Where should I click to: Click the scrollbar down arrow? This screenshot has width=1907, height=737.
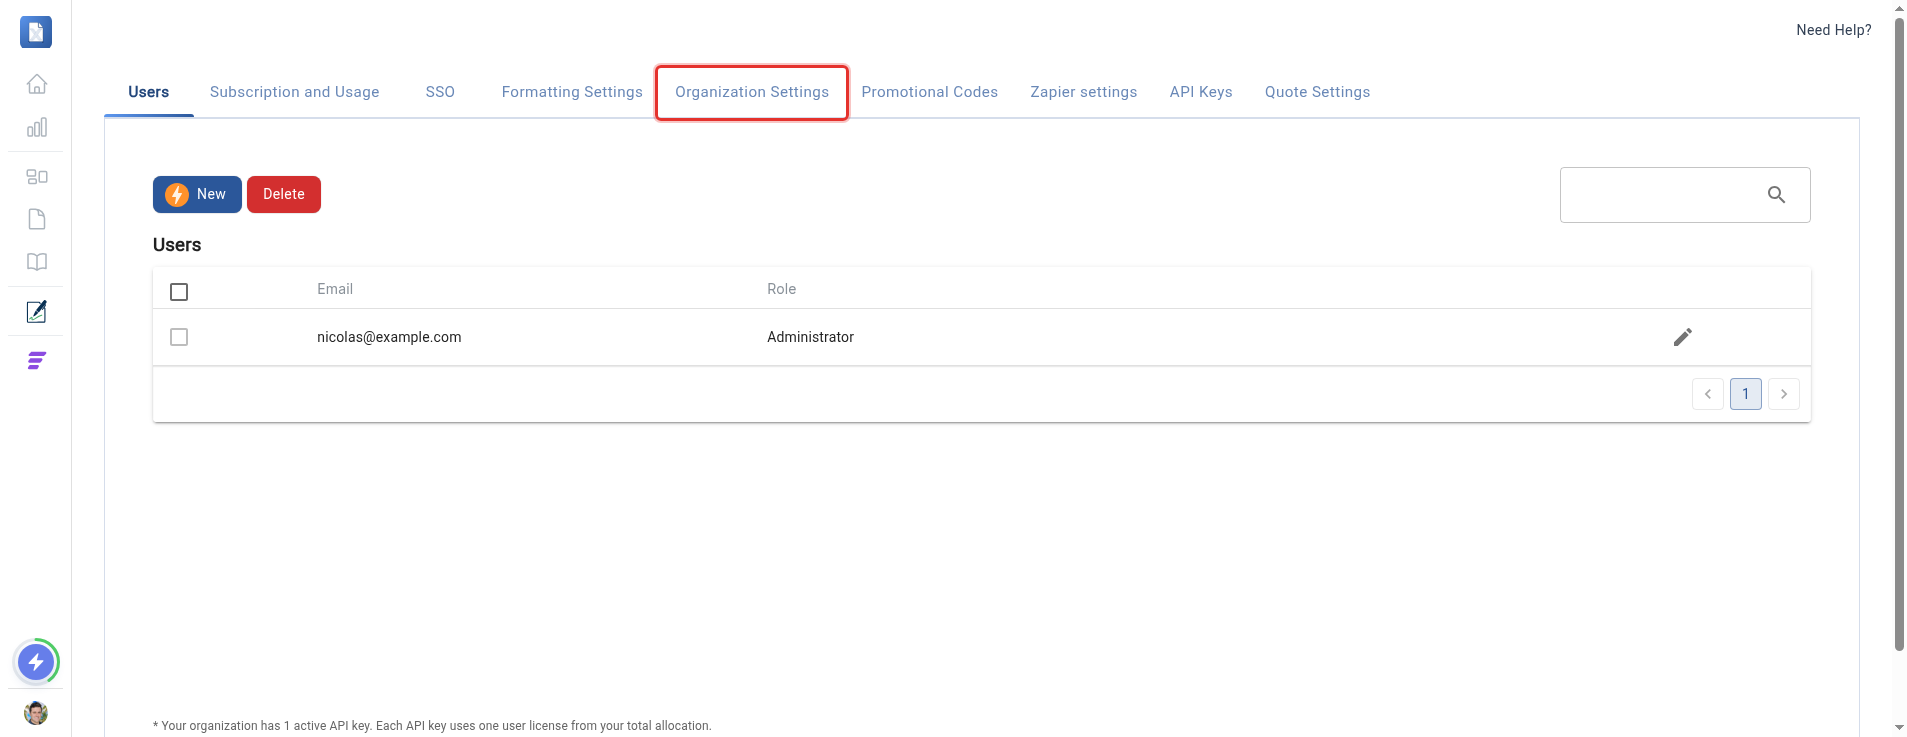[x=1899, y=728]
